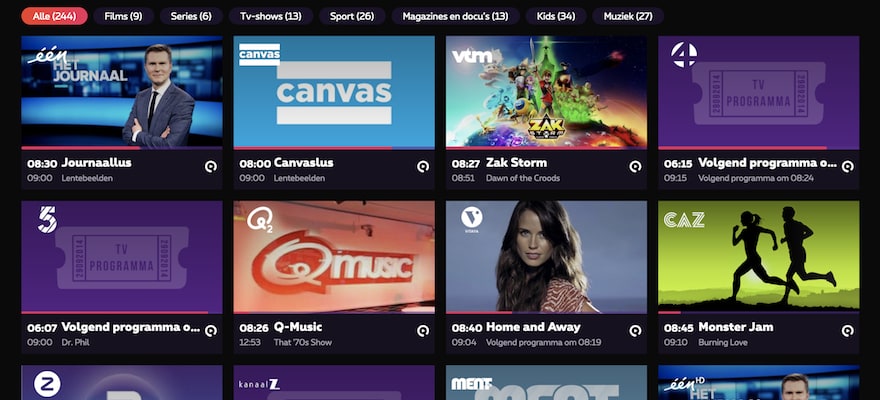Click replay icon beside Home and Away
The width and height of the screenshot is (880, 400).
(x=635, y=331)
